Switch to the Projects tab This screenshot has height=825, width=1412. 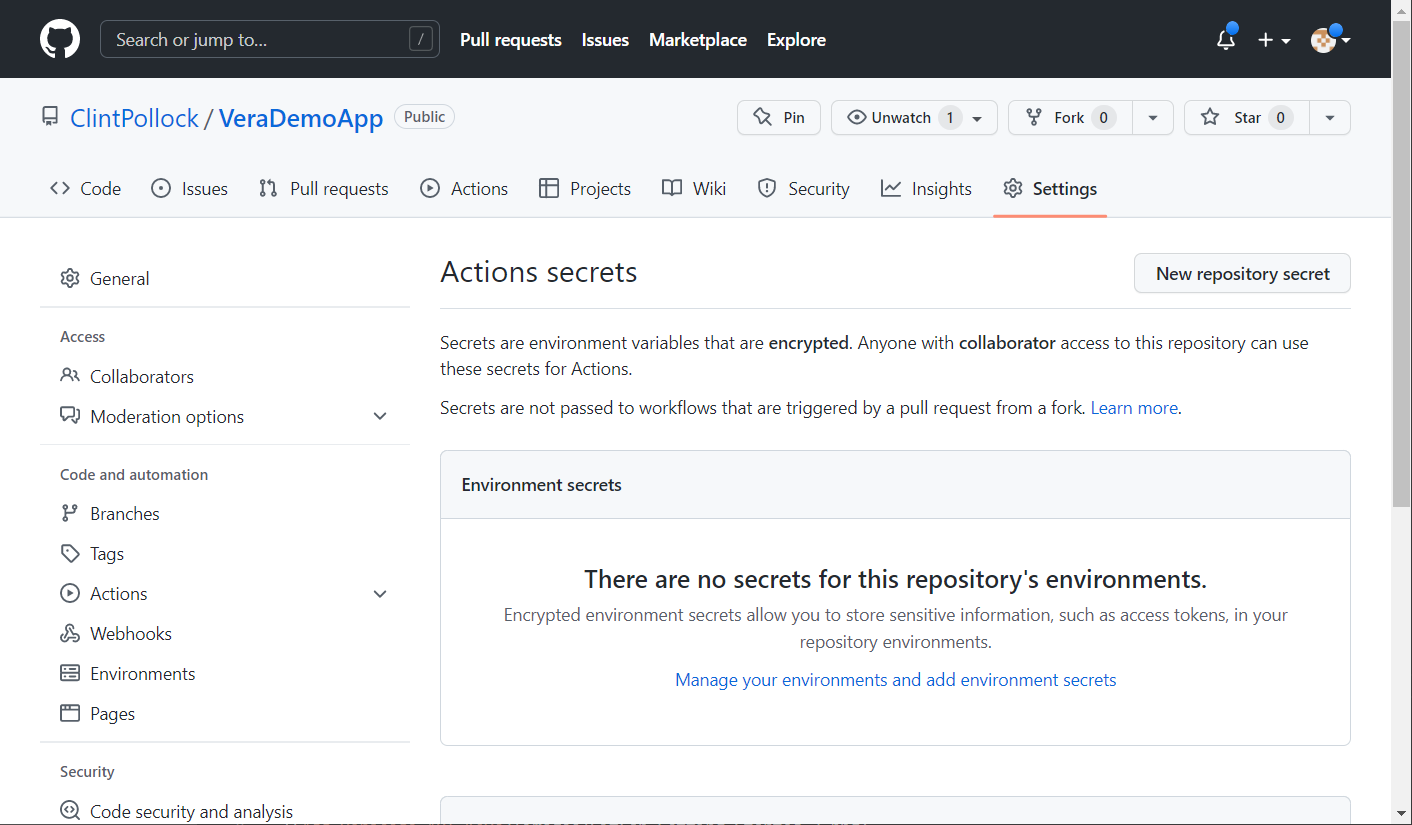point(585,189)
